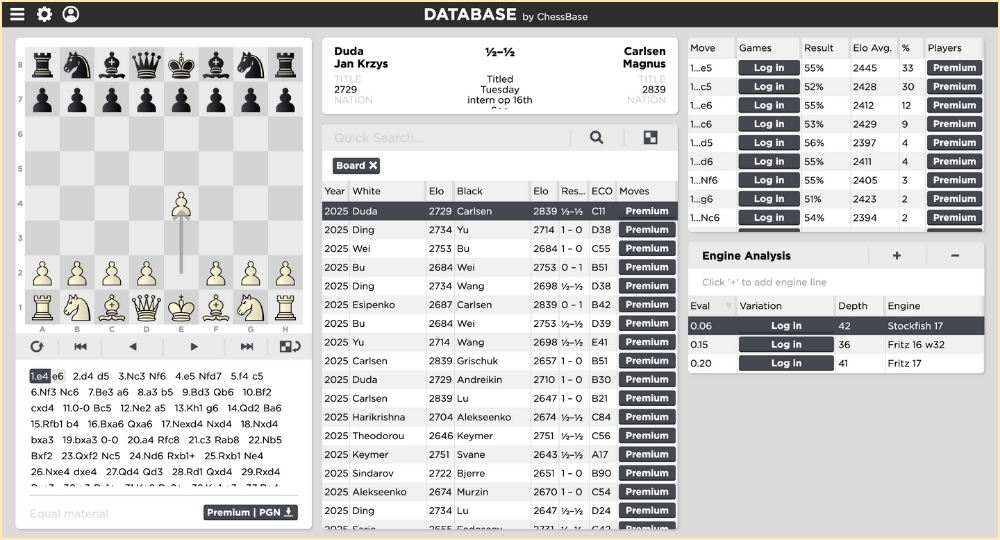1000x540 pixels.
Task: Click Premium players for 1...e6
Action: coord(954,105)
